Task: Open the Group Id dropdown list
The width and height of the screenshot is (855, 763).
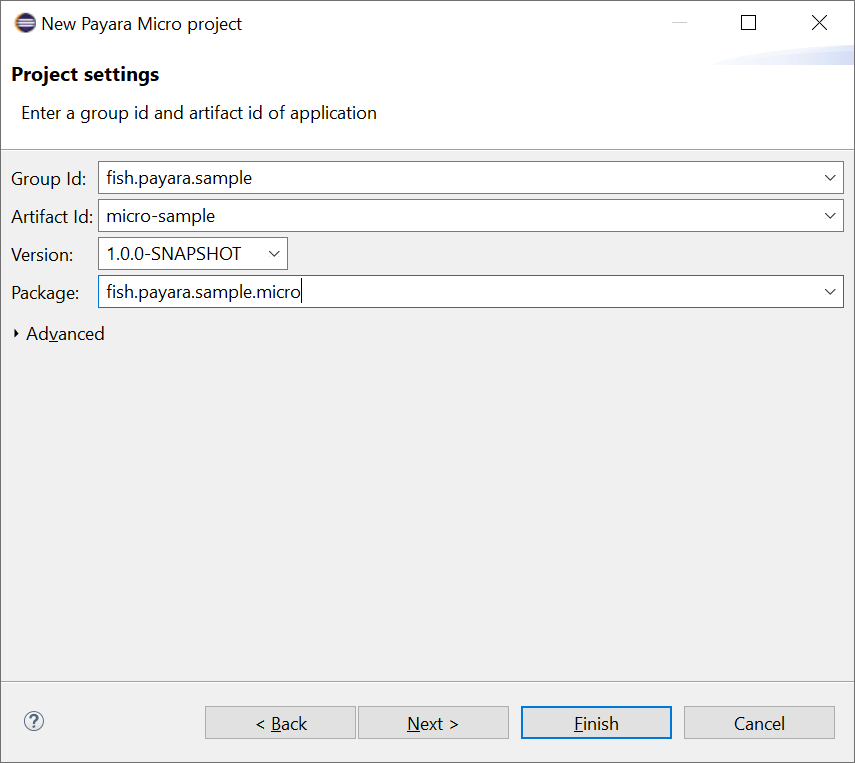Action: point(830,178)
